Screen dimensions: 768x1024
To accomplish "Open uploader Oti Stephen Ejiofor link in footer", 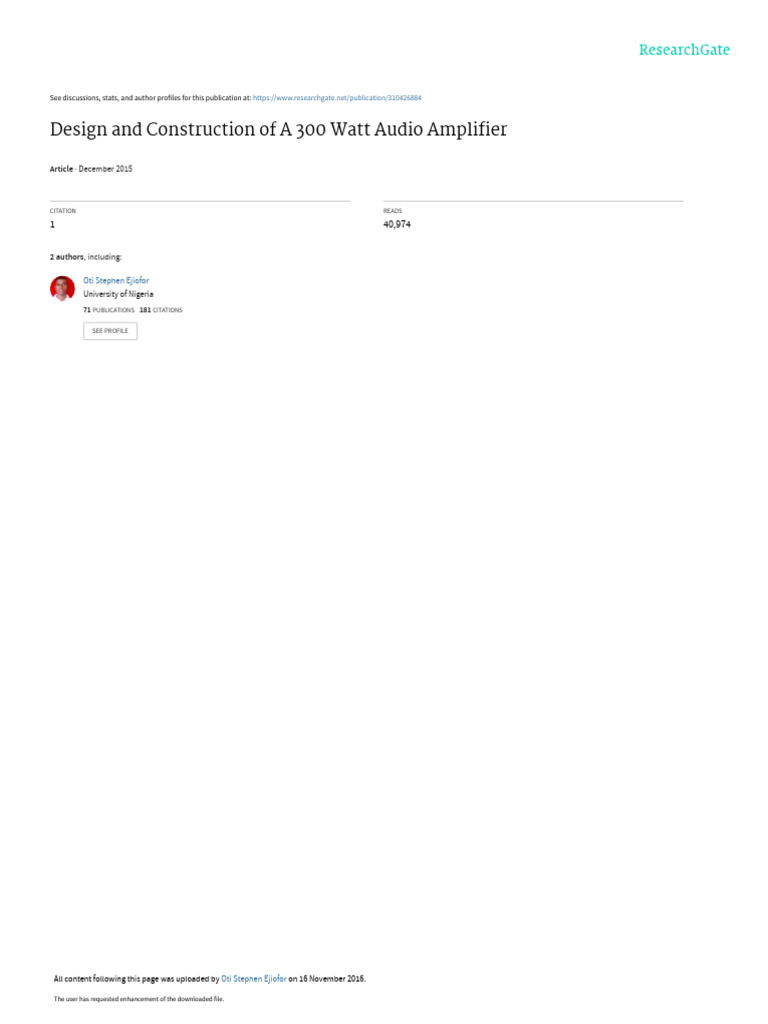I will pos(253,978).
